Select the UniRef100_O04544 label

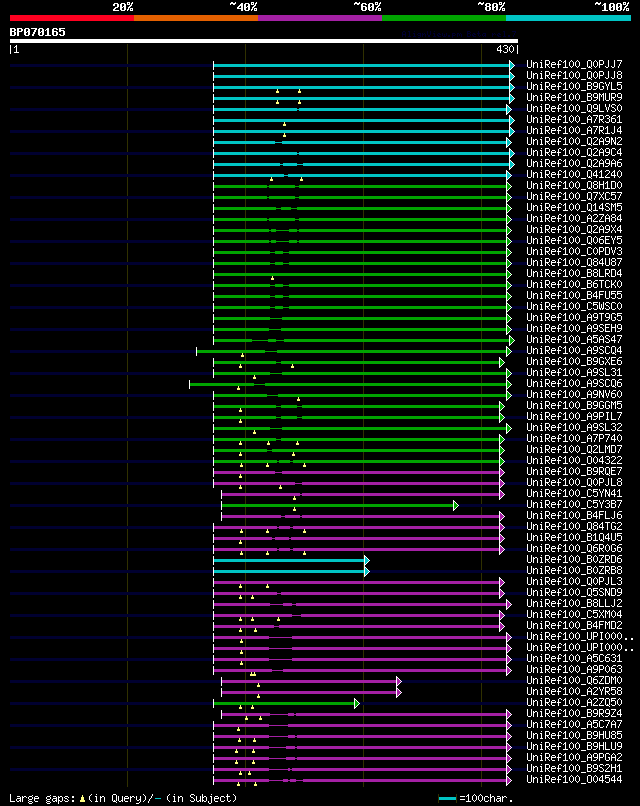574,780
